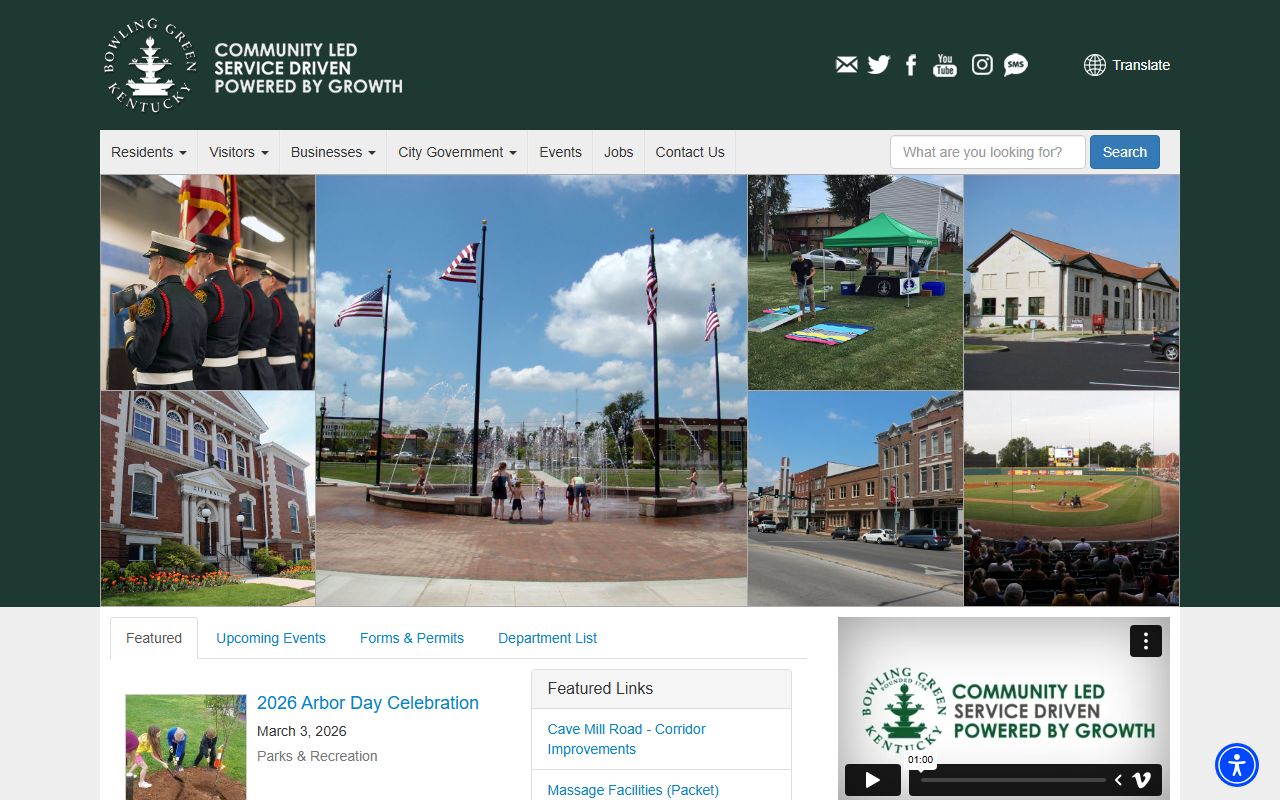Click the email envelope icon
Viewport: 1280px width, 800px height.
click(847, 65)
